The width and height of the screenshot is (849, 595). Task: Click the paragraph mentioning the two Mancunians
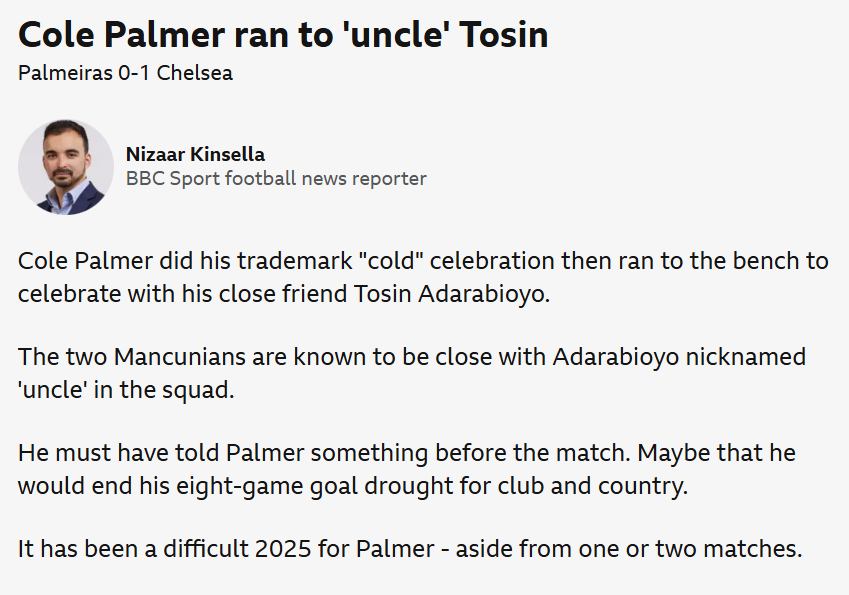[x=412, y=373]
